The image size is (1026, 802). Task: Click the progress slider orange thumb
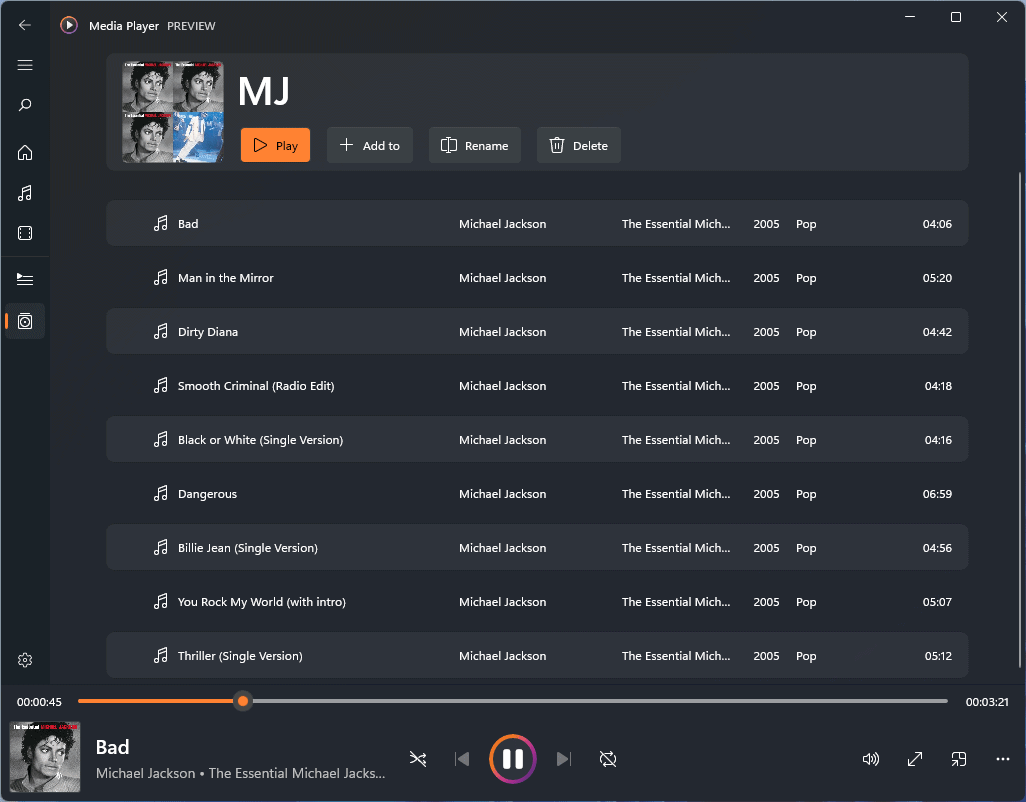tap(243, 701)
